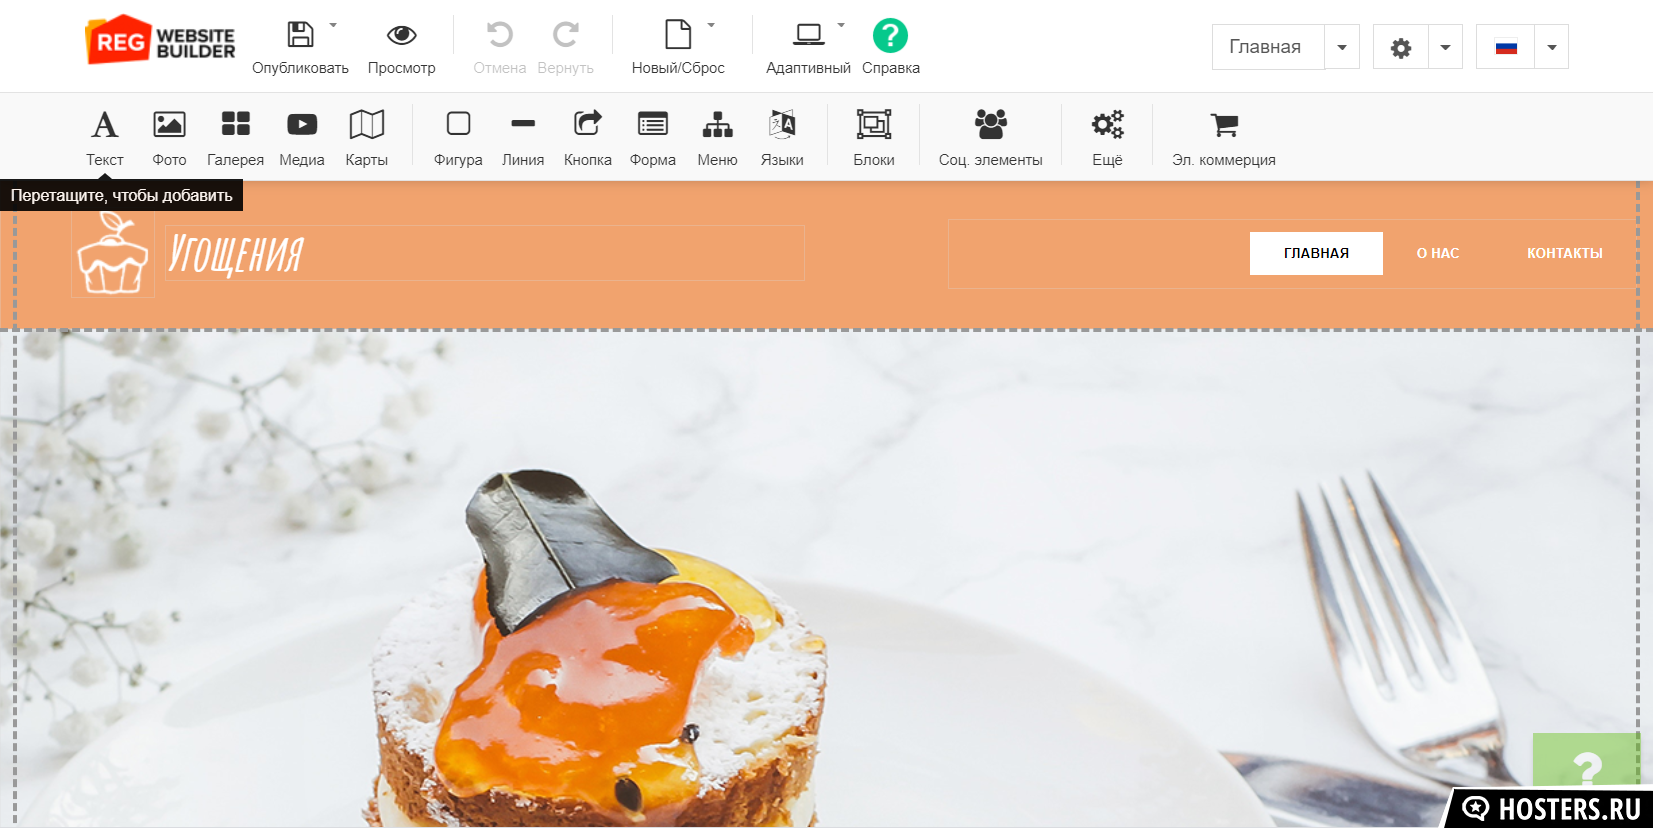Click the Russian flag language icon
The height and width of the screenshot is (828, 1653).
[1506, 47]
